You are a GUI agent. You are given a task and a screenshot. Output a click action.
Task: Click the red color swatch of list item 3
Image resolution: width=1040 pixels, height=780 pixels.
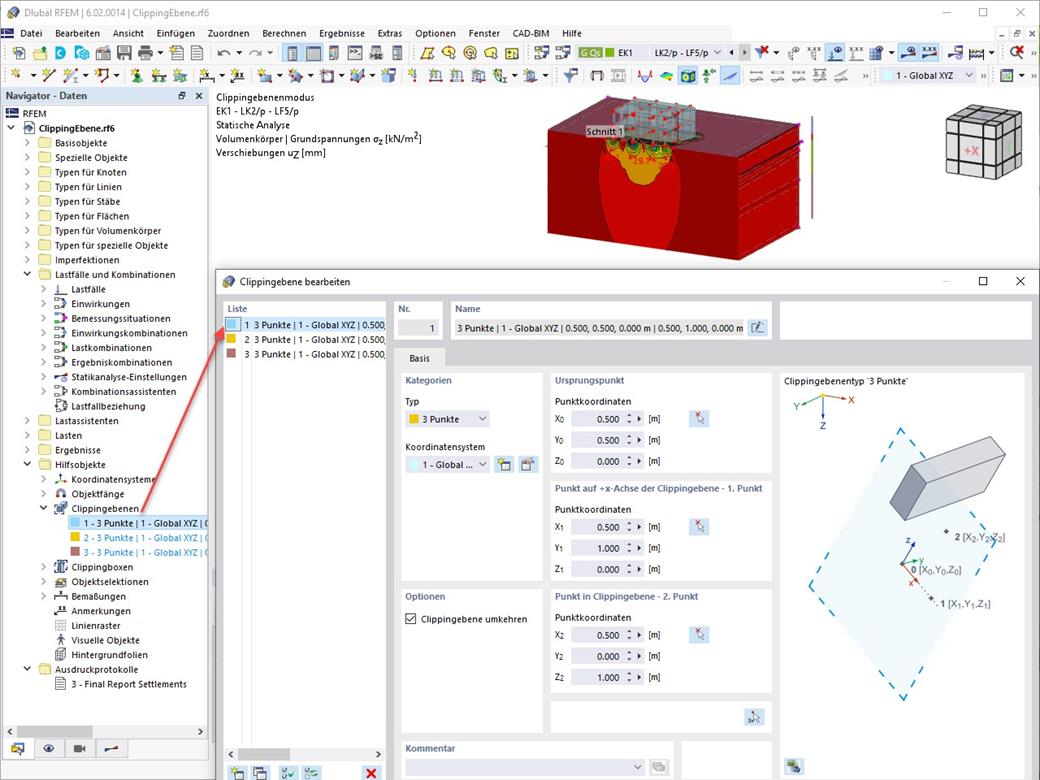click(x=231, y=354)
